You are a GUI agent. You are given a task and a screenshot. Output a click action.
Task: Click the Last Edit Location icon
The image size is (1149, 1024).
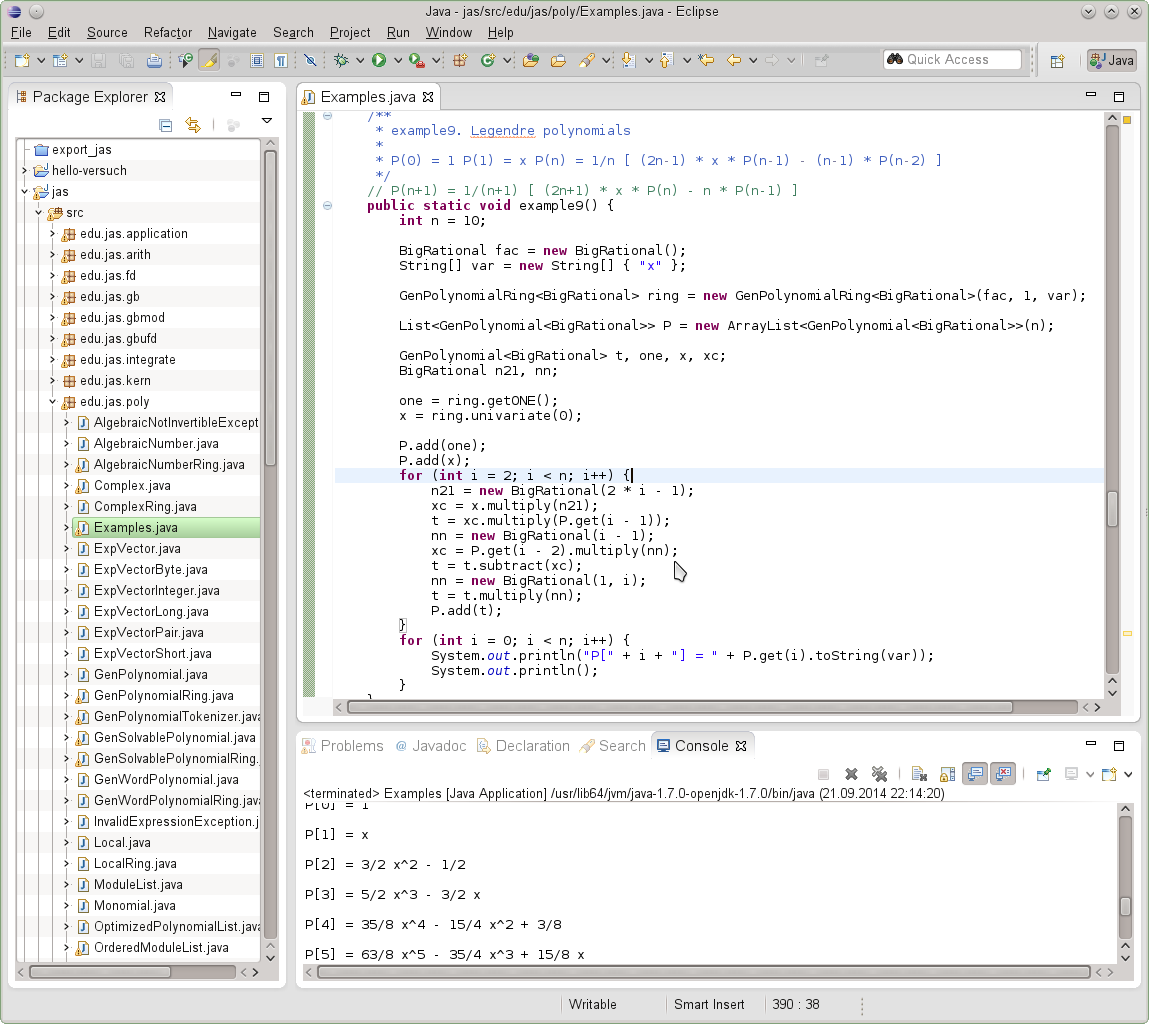pyautogui.click(x=706, y=60)
